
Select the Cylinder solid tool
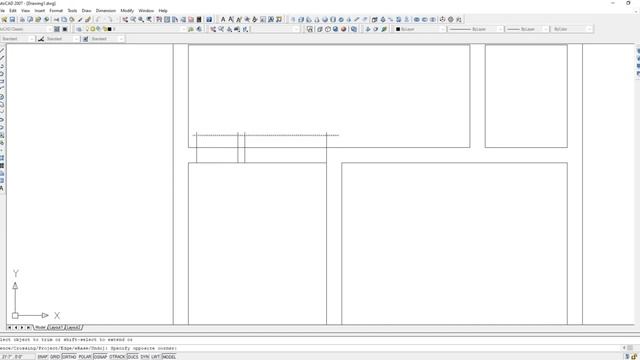pyautogui.click(x=333, y=19)
